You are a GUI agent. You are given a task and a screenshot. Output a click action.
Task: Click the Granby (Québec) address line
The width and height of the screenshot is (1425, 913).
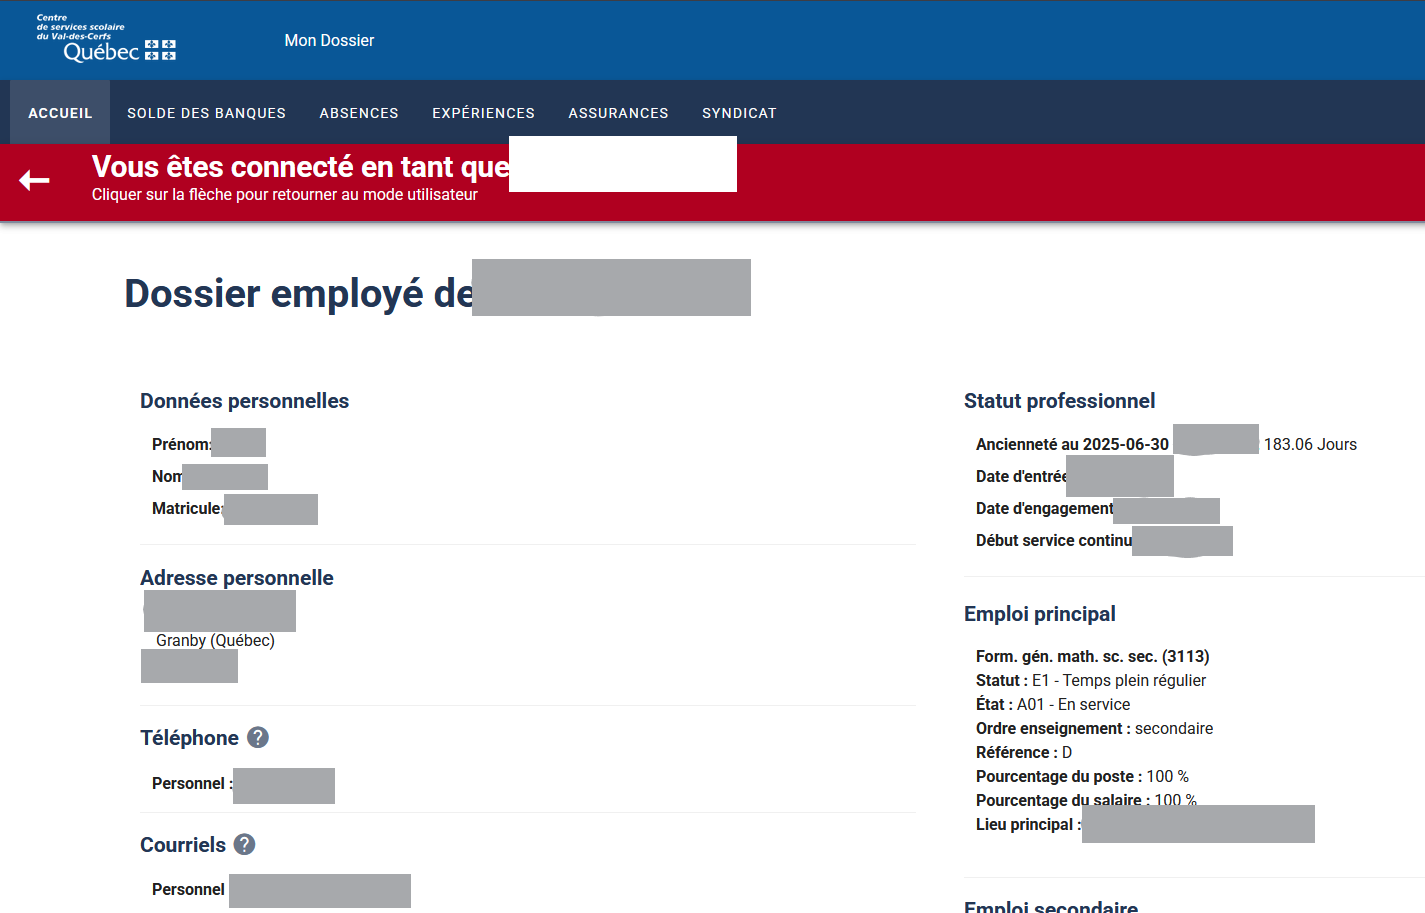215,640
